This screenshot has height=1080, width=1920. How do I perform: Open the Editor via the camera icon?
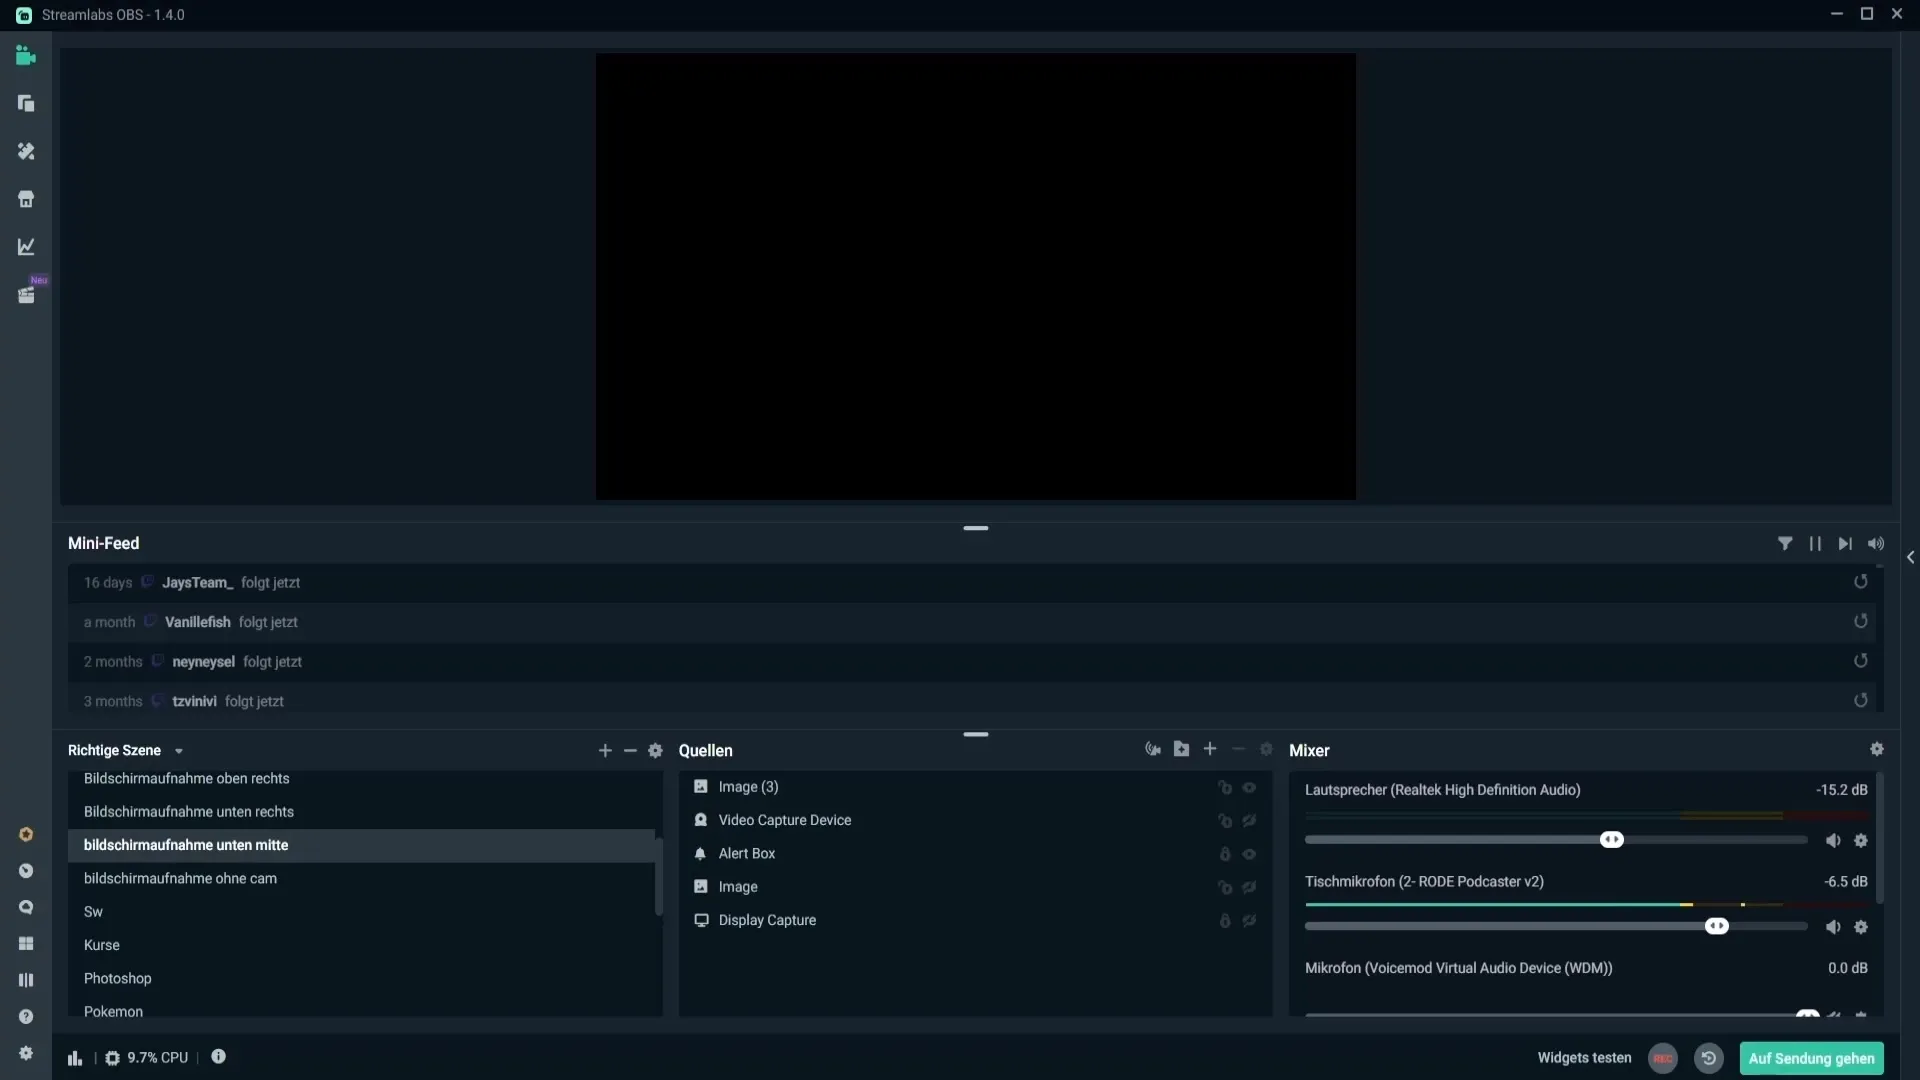click(x=26, y=56)
